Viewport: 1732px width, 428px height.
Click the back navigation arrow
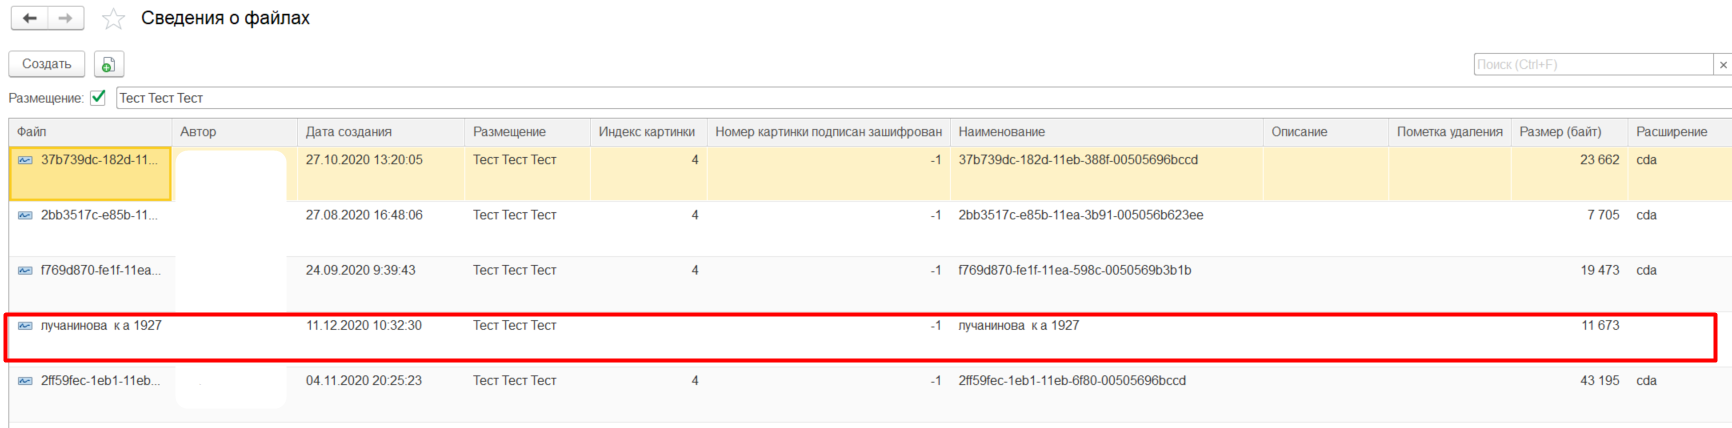pyautogui.click(x=29, y=19)
